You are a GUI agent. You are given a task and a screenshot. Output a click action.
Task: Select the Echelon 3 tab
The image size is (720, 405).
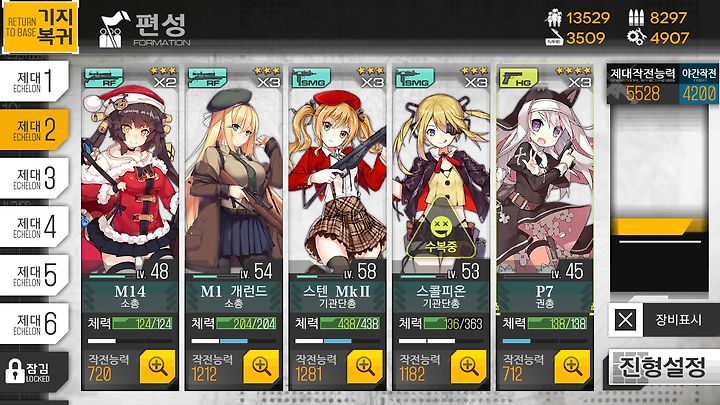click(34, 178)
